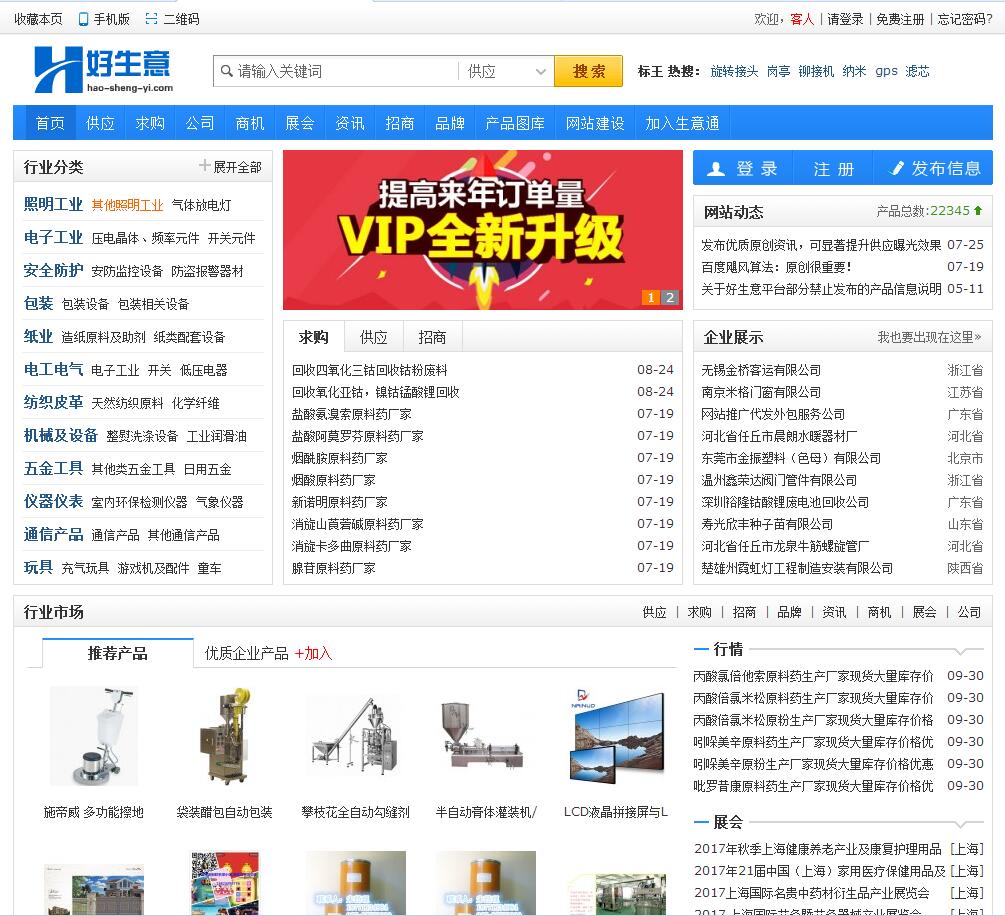The image size is (1005, 916).
Task: Click the user icon on 登录 button
Action: coord(715,169)
